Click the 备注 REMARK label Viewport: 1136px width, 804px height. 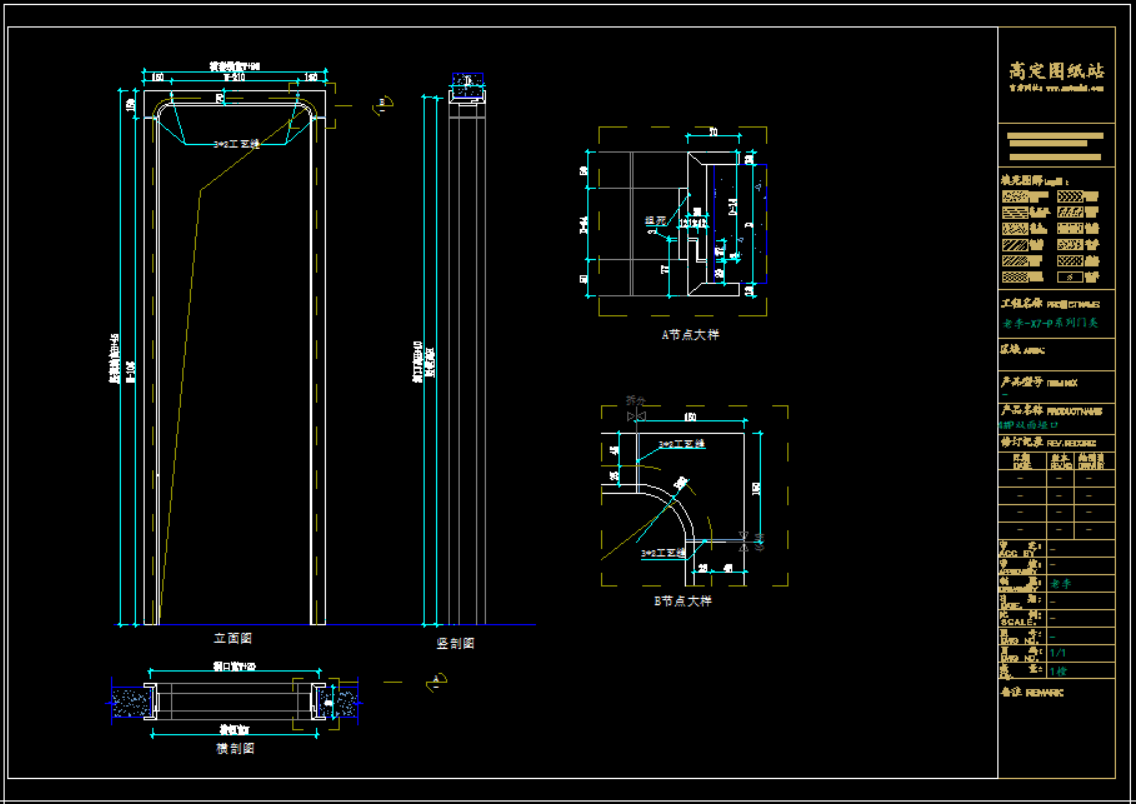coord(1032,692)
